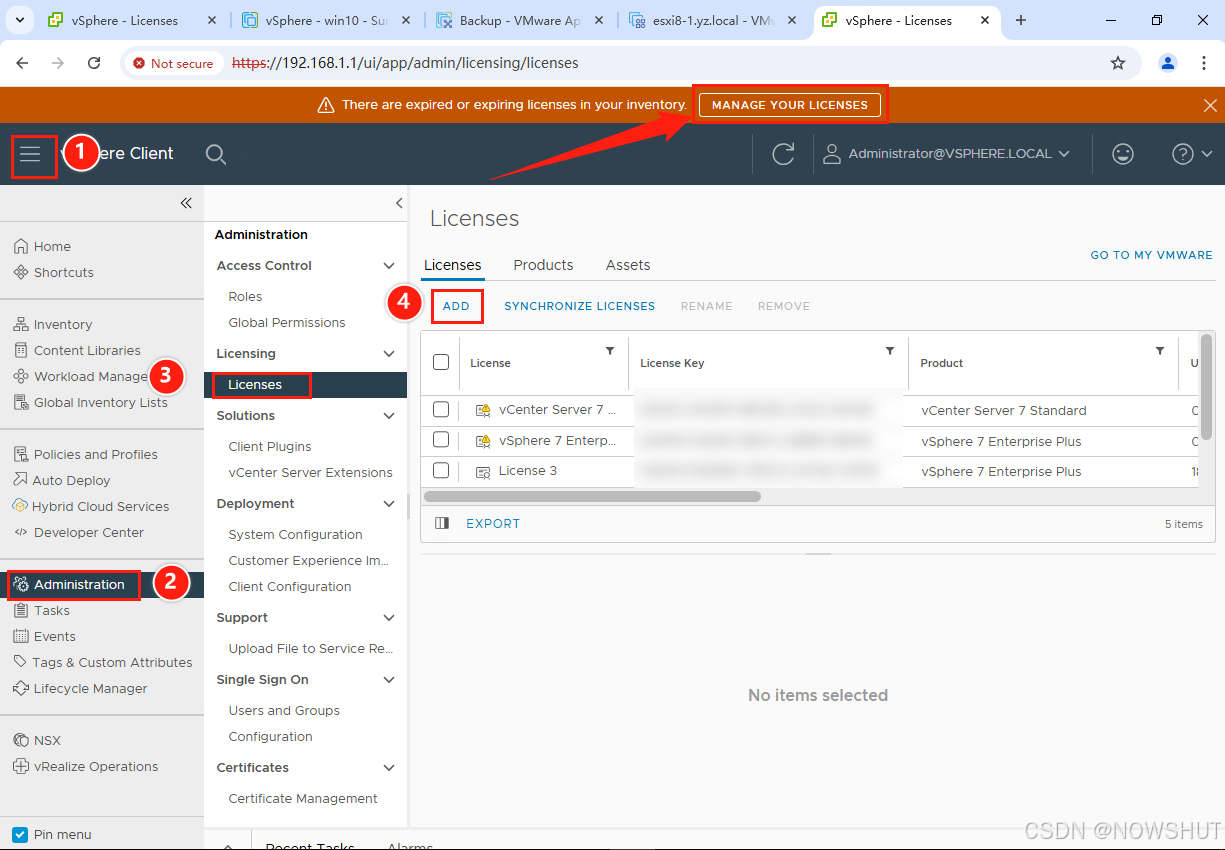Image resolution: width=1225 pixels, height=850 pixels.
Task: Collapse the Licensing section
Action: 389,353
